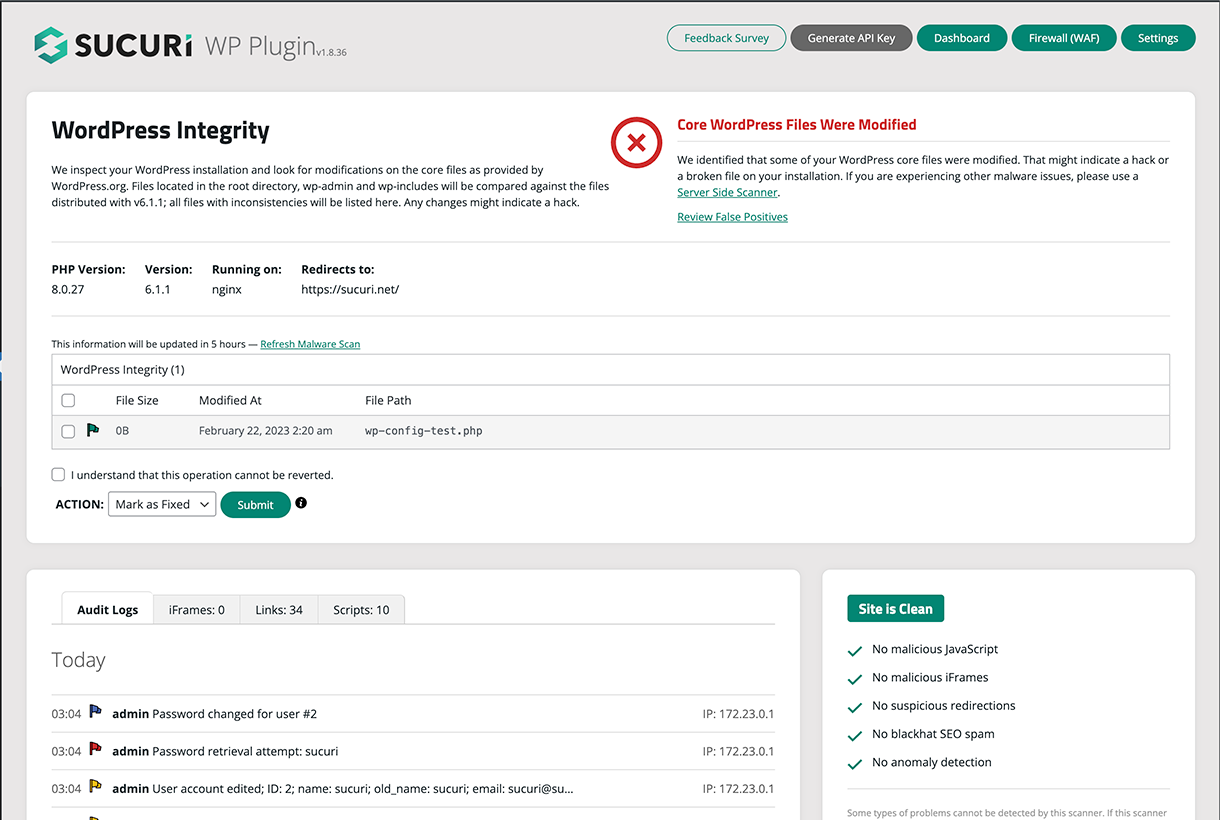This screenshot has height=820, width=1220.
Task: Open the Refresh Malware Scan link
Action: click(x=310, y=344)
